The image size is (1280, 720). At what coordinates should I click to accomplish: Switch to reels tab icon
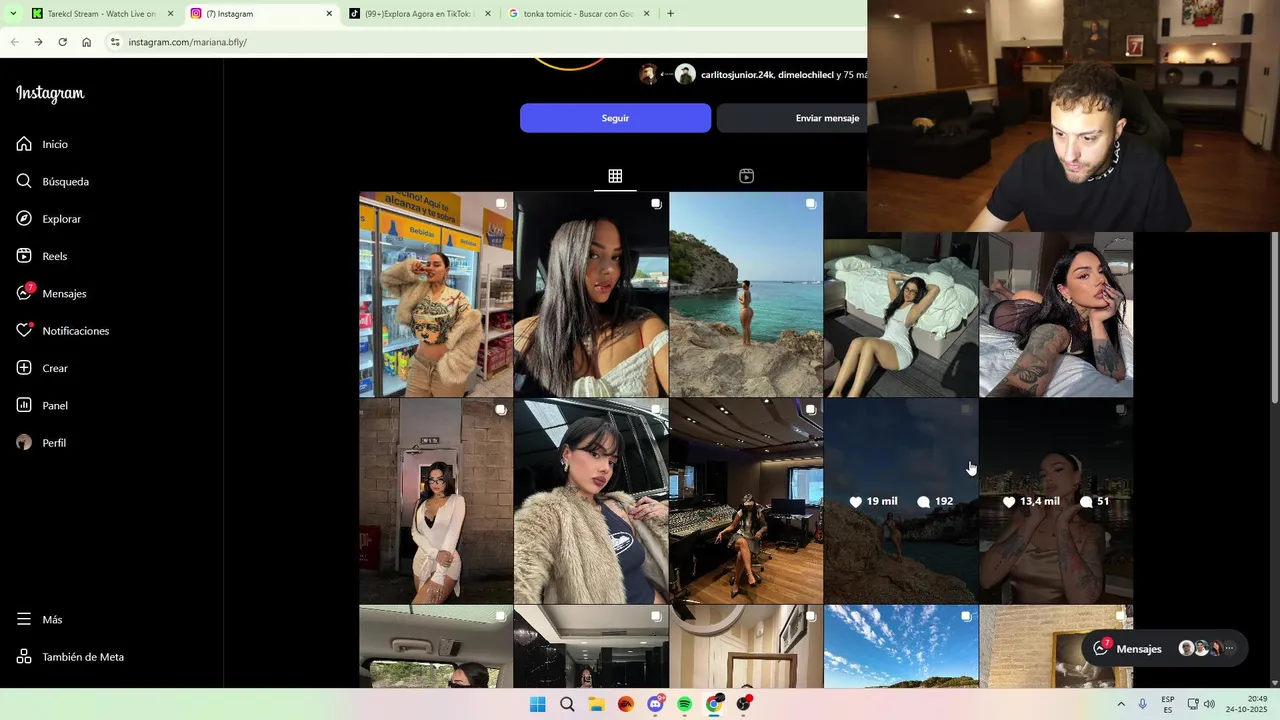tap(746, 176)
